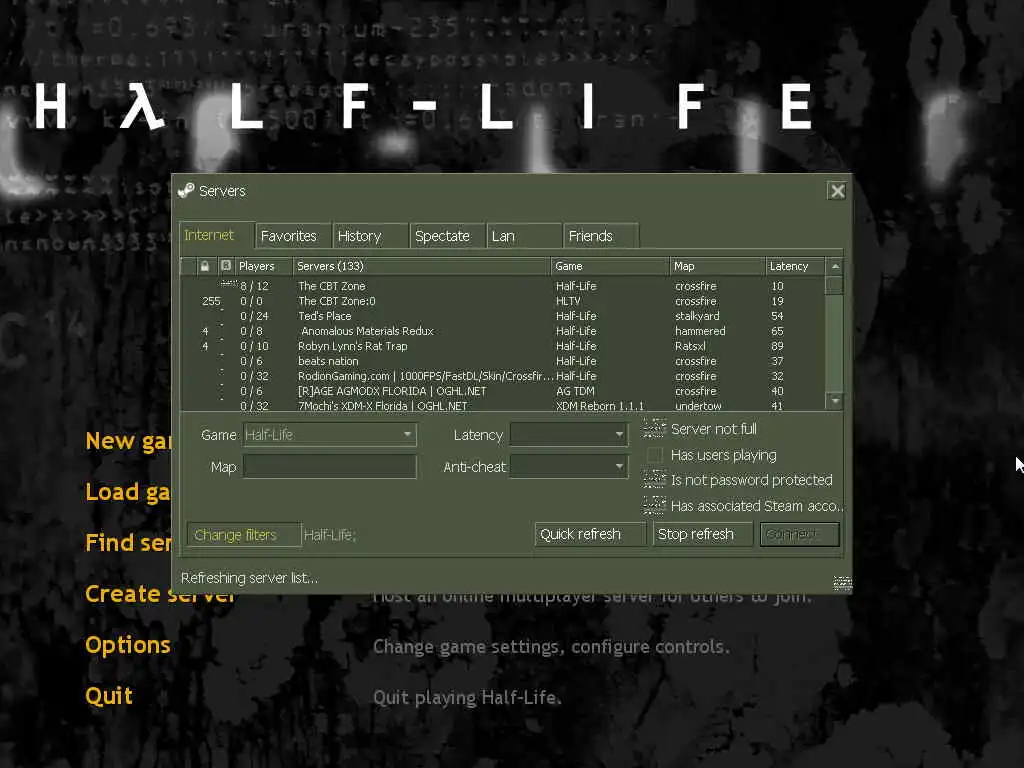Viewport: 1024px width, 768px height.
Task: Select Anomalous Materials Redux server
Action: pyautogui.click(x=503, y=331)
